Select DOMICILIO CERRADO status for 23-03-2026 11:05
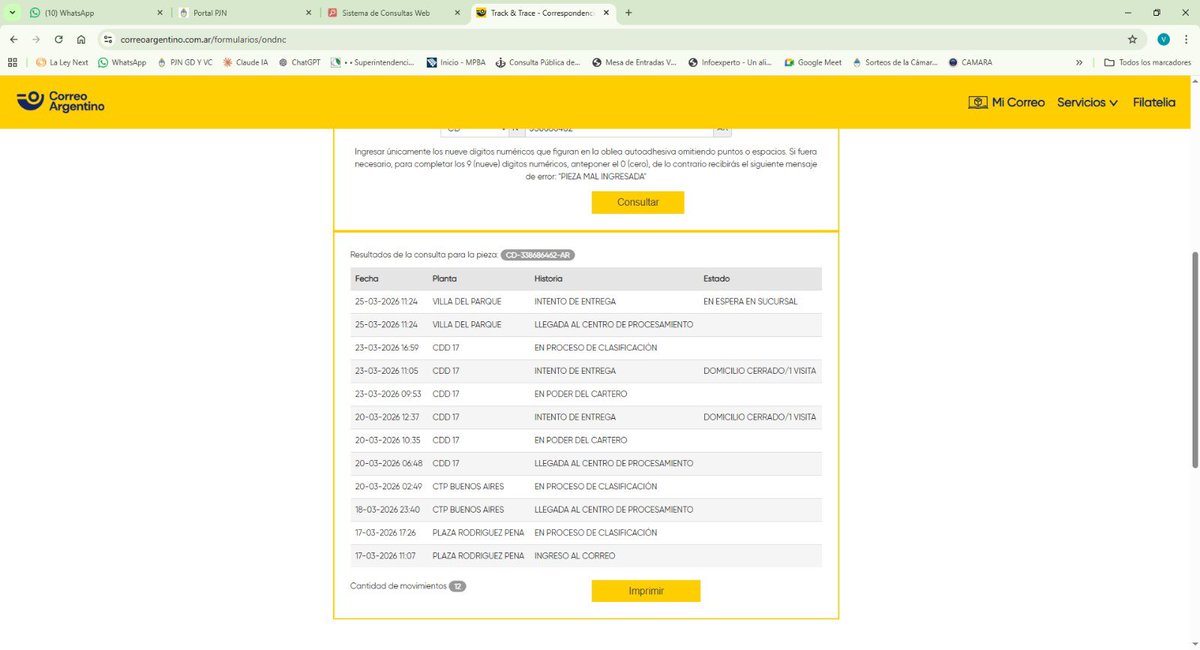This screenshot has height=650, width=1200. tap(760, 370)
